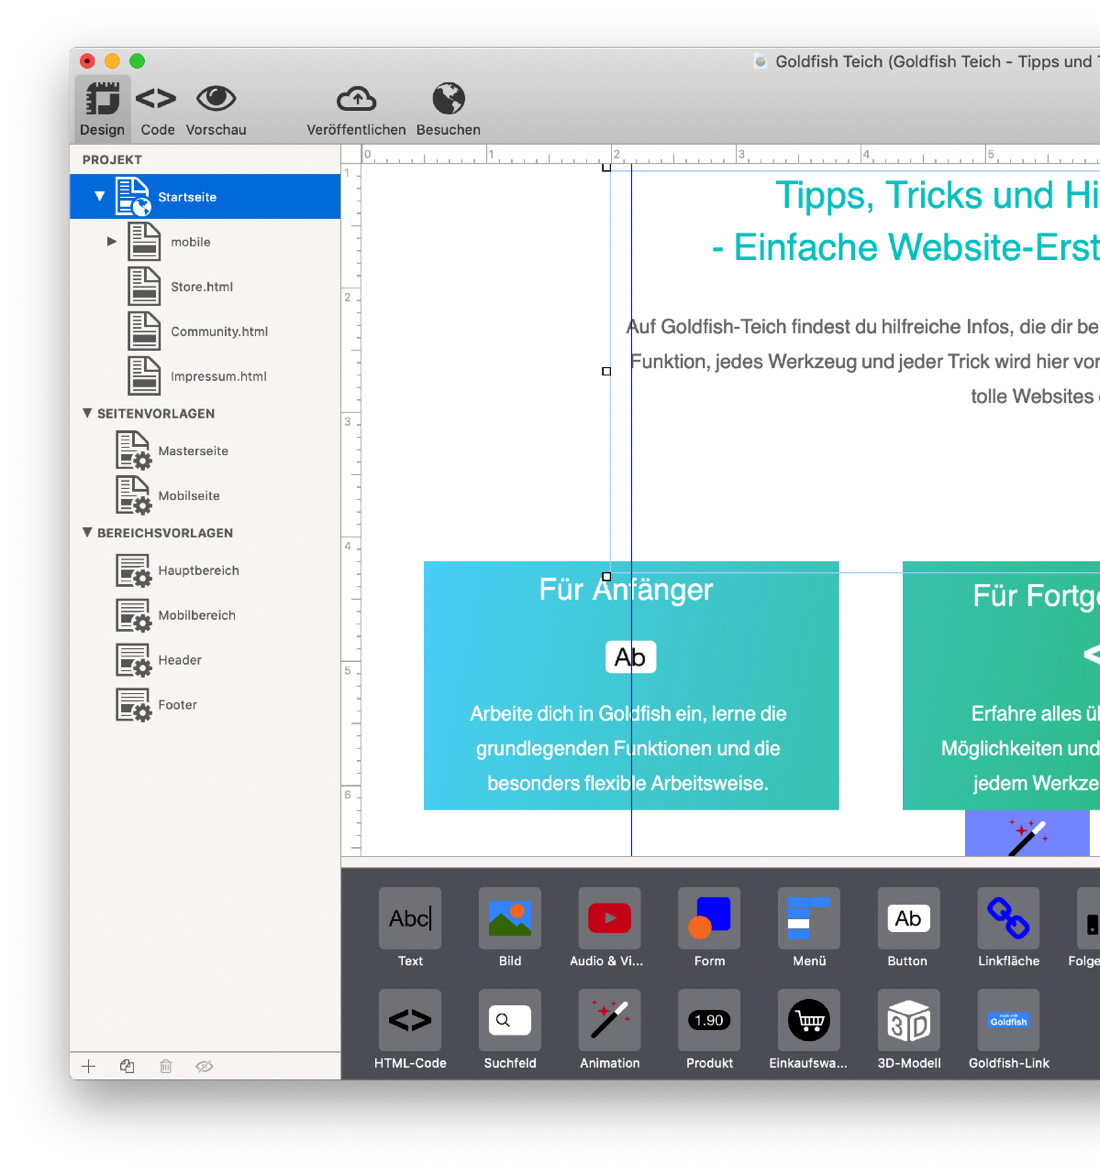Click the Veröffentlichen cloud upload icon
This screenshot has height=1172, width=1100.
356,99
